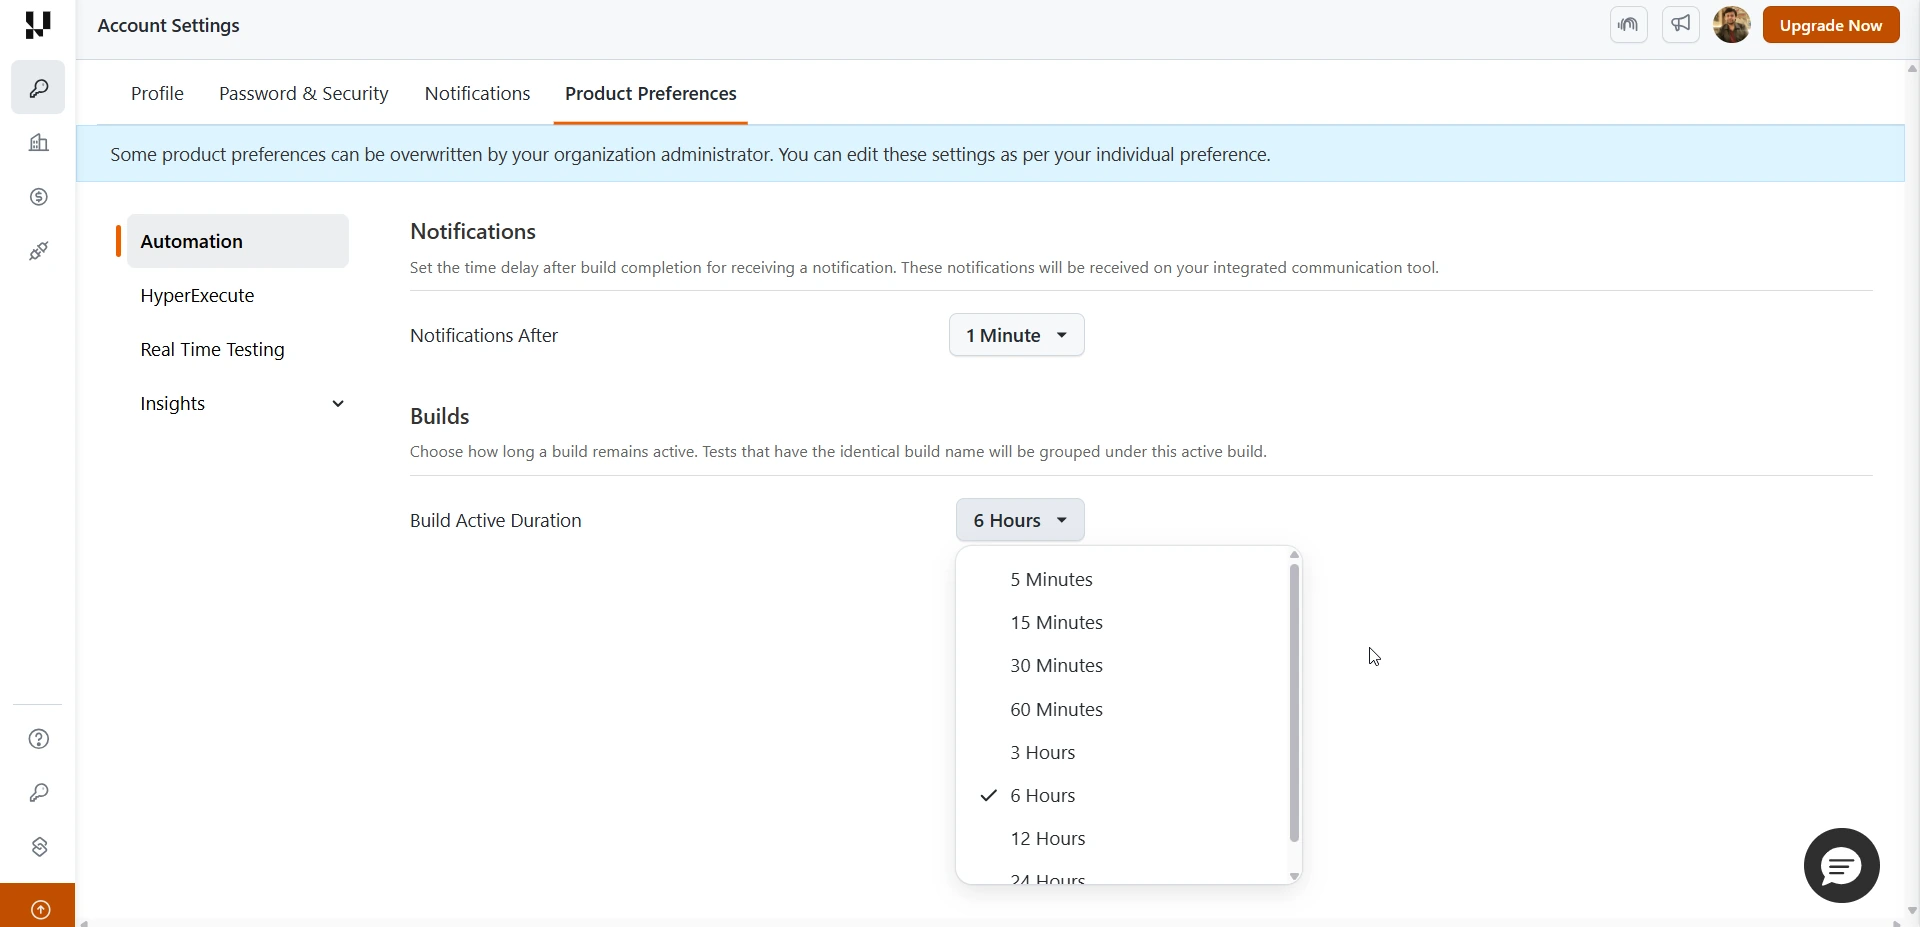Switch to the Password & Security tab
The height and width of the screenshot is (927, 1920).
point(304,94)
